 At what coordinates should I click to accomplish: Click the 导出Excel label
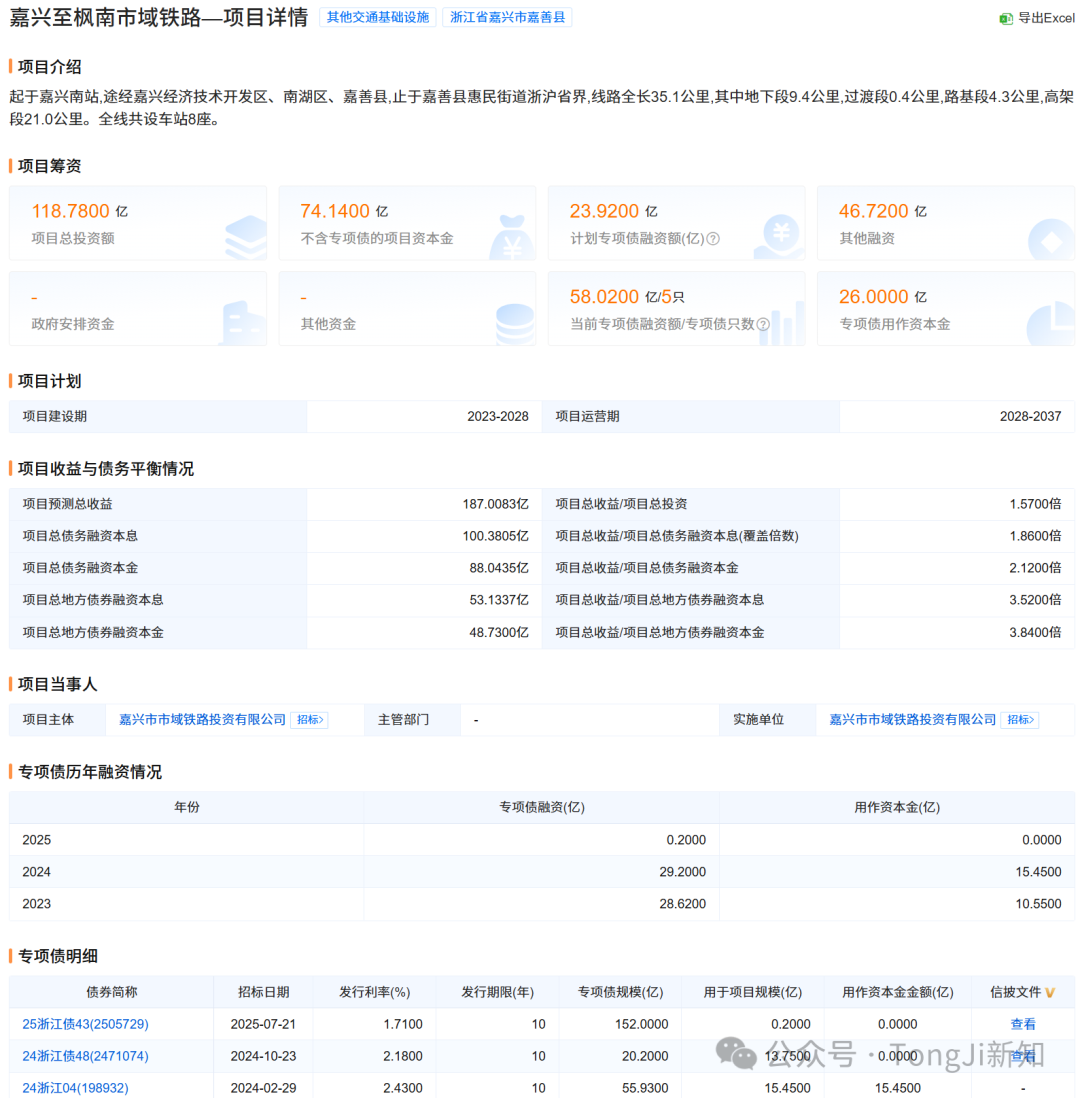coord(1046,18)
